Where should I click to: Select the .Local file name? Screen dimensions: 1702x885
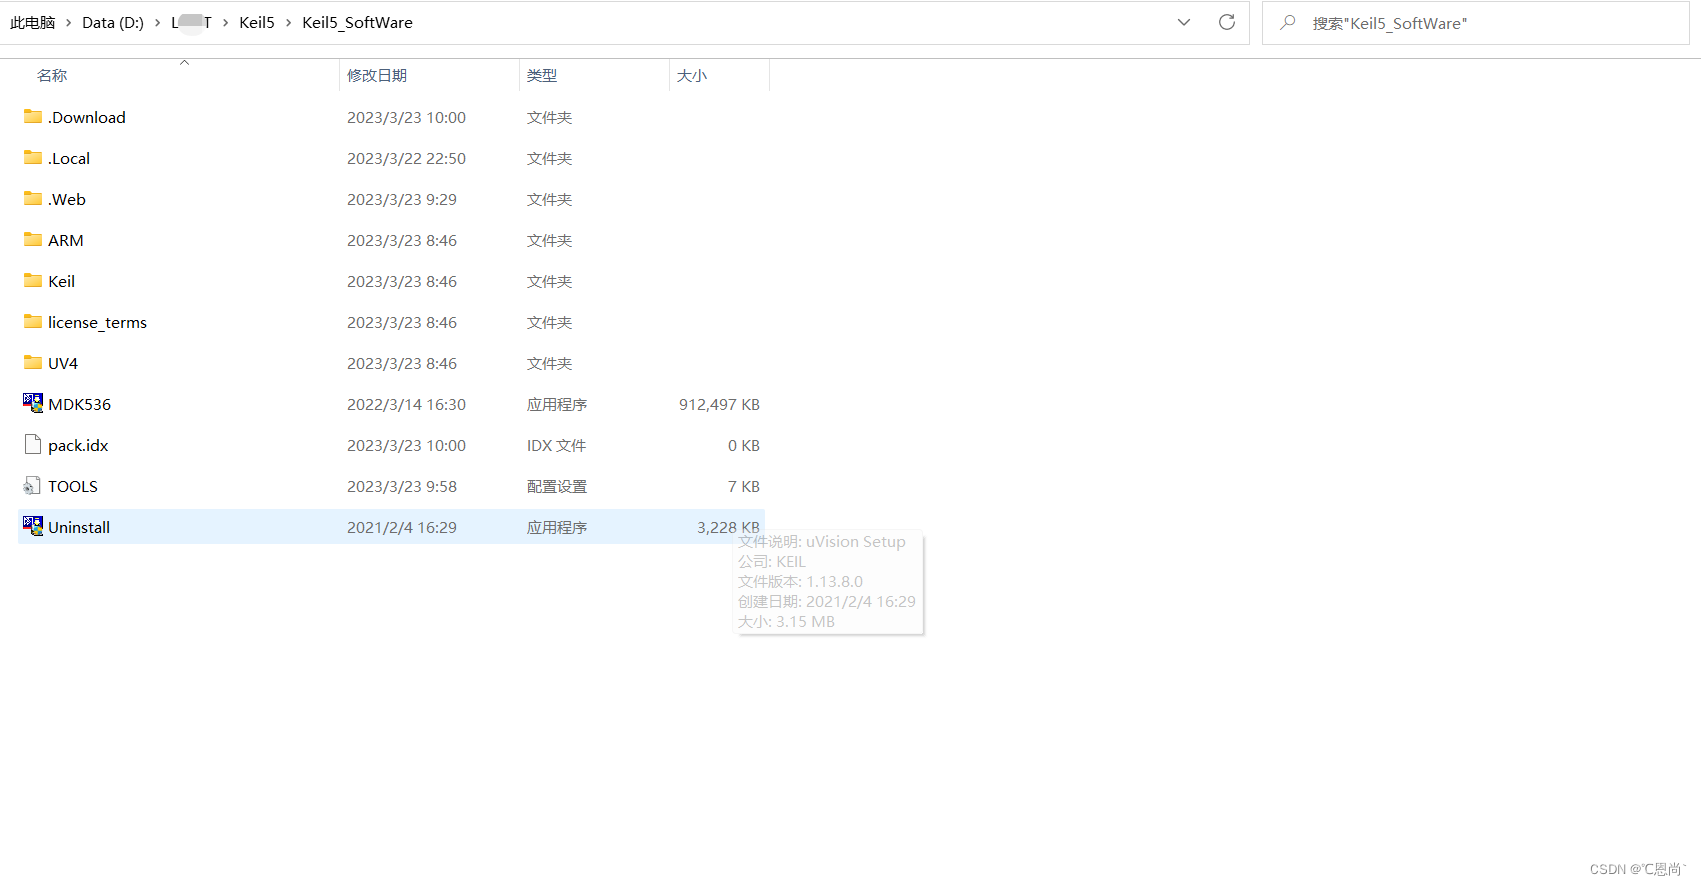coord(69,158)
